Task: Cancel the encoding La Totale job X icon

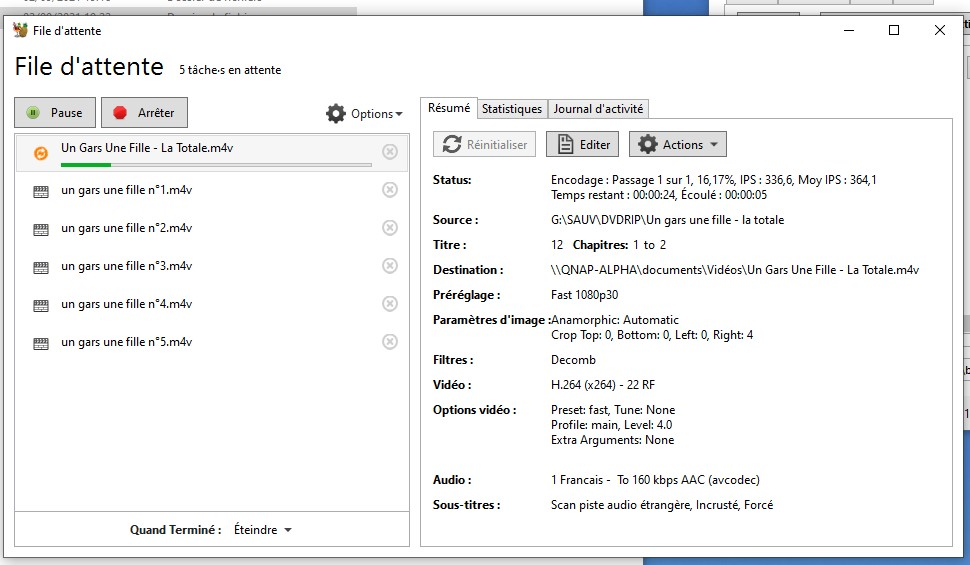Action: click(390, 152)
